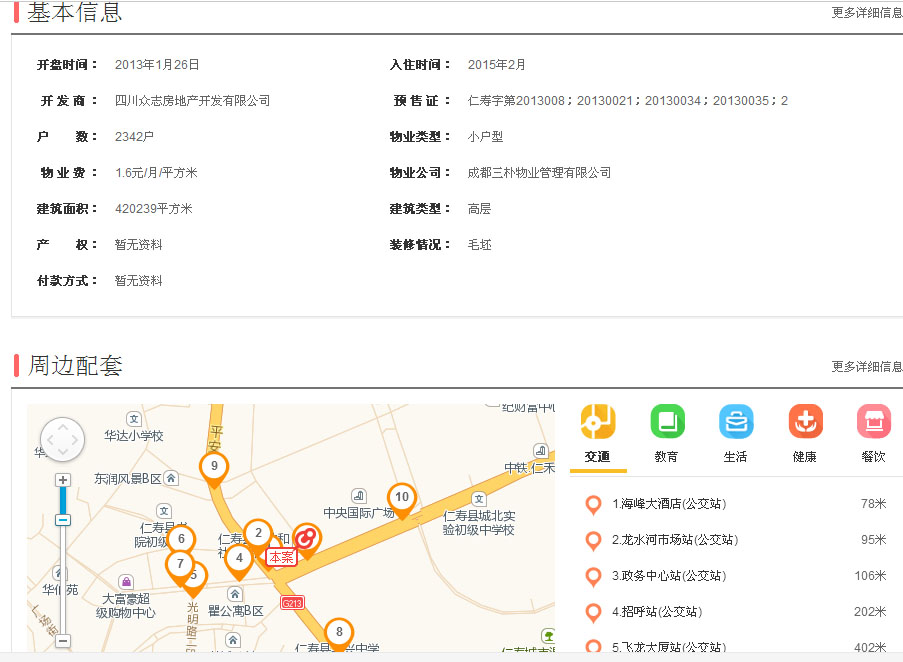Viewport: 903px width, 662px height.
Task: Show the 生活 (life) briefcase icon
Action: pyautogui.click(x=736, y=422)
